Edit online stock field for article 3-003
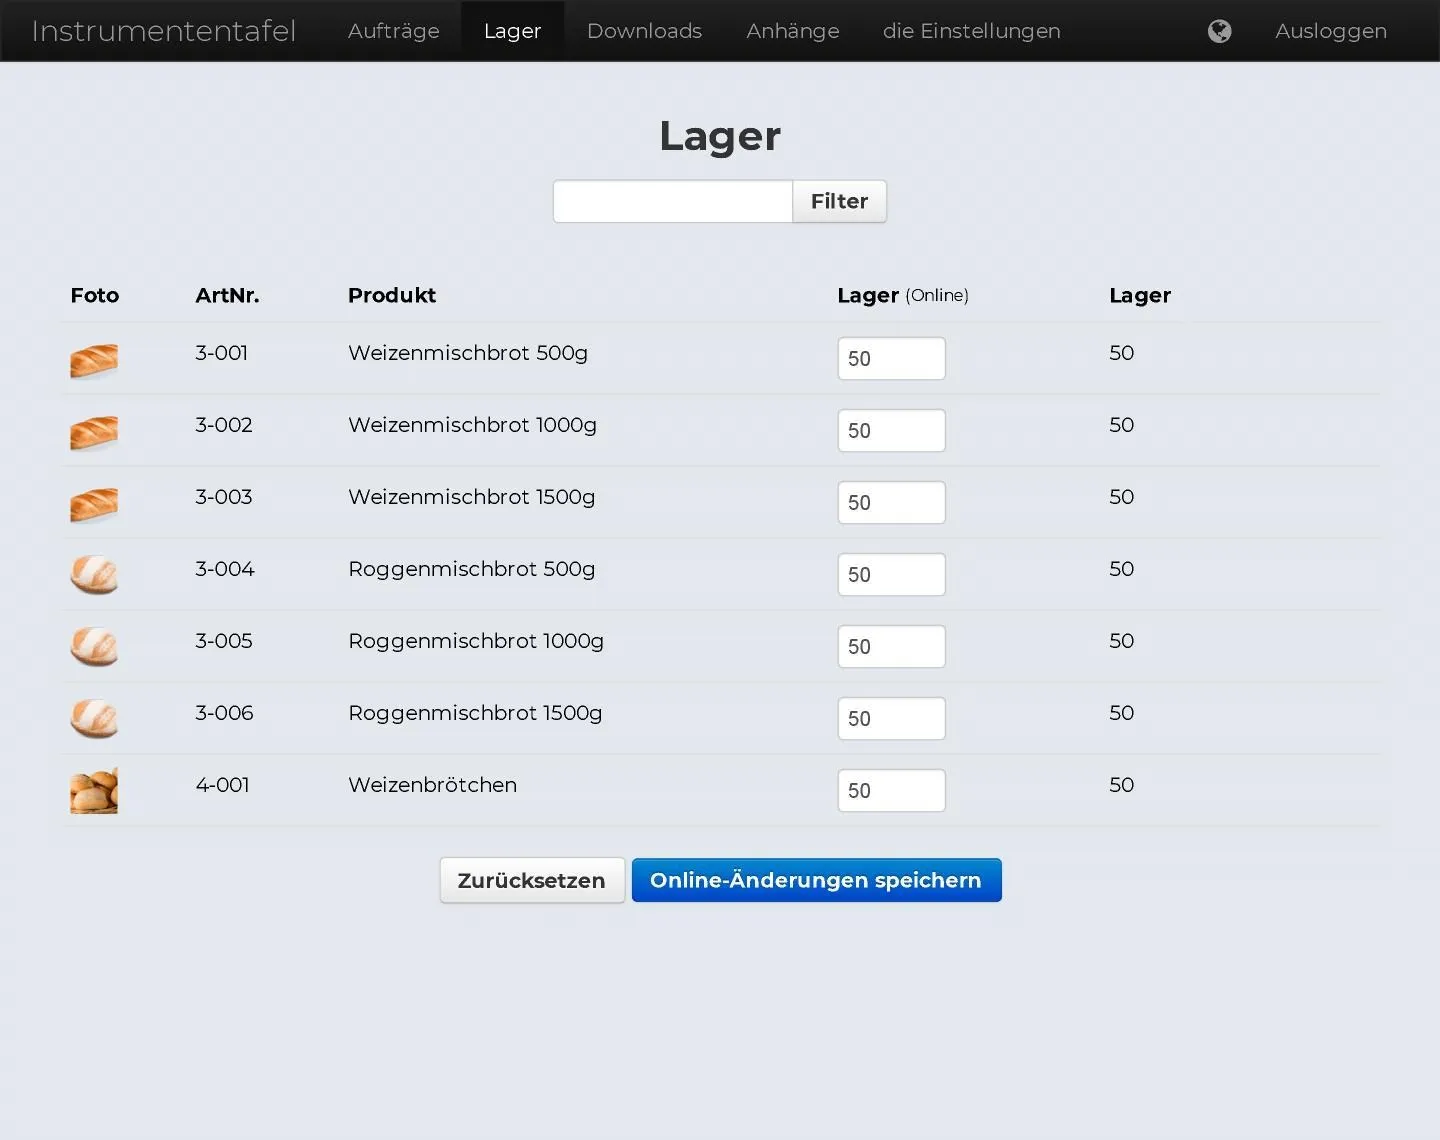 891,502
